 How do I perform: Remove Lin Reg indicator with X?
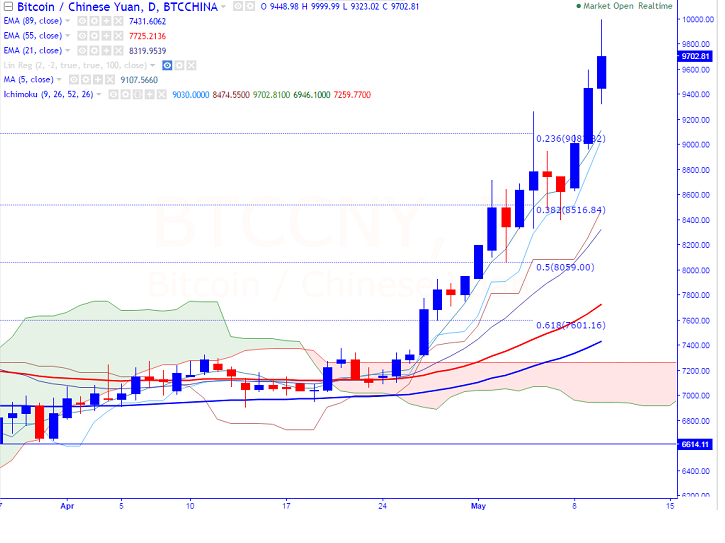coord(191,66)
